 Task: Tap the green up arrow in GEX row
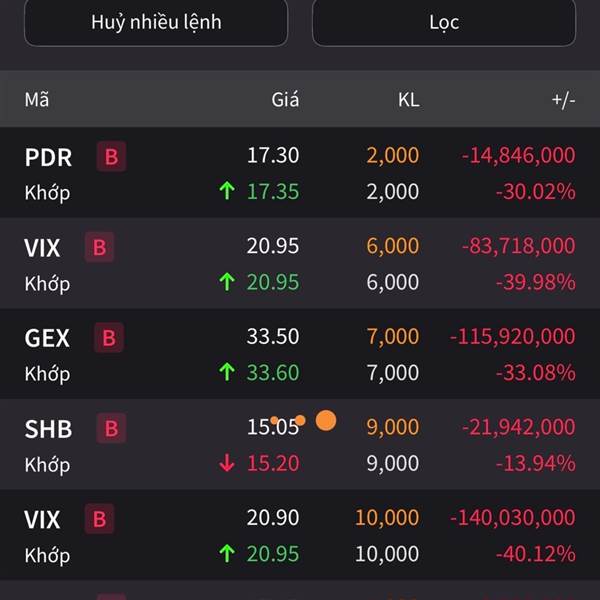[227, 373]
